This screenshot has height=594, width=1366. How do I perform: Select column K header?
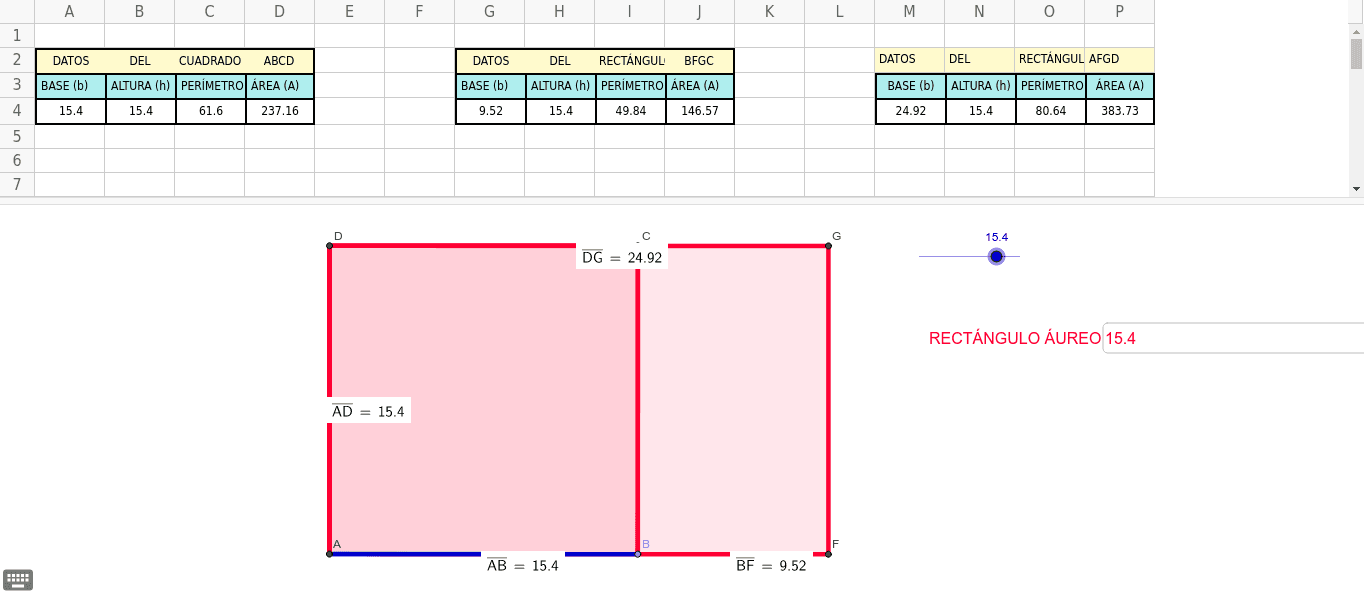(769, 12)
